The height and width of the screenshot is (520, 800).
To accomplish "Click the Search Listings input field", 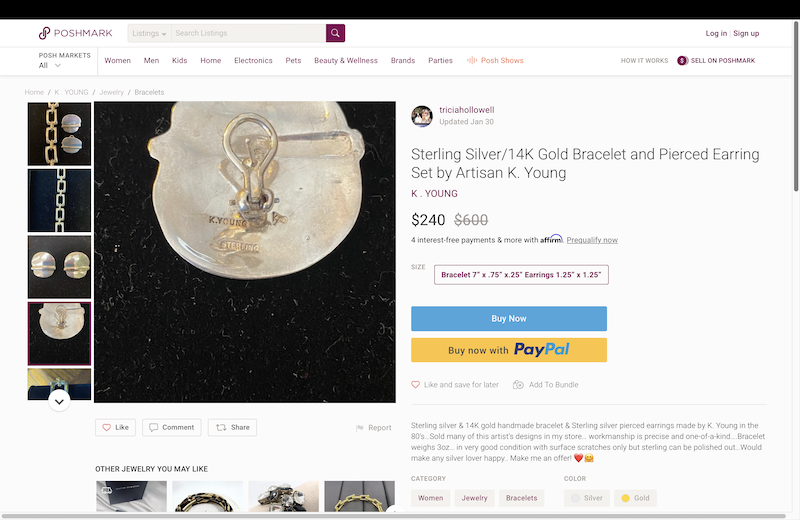I will (x=247, y=33).
